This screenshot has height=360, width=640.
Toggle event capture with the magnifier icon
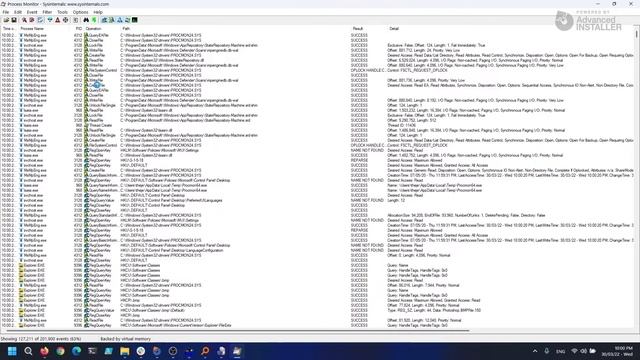(x=24, y=20)
